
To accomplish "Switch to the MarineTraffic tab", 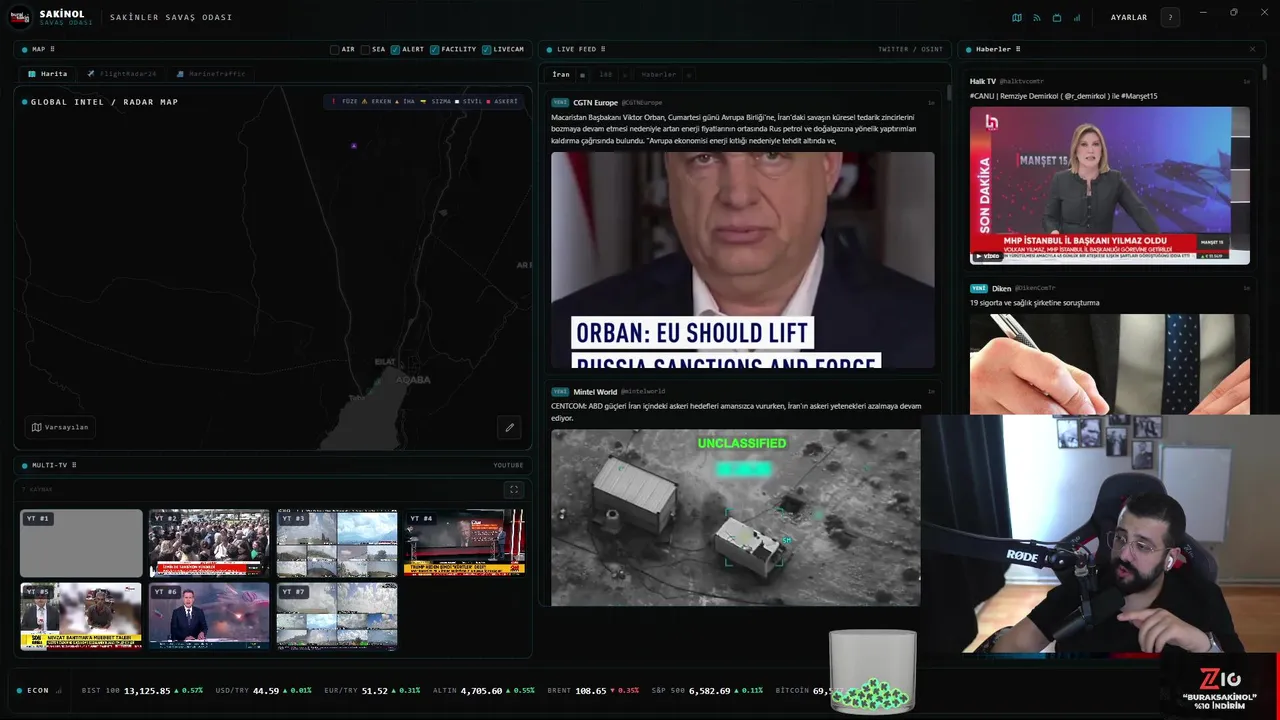I will tap(210, 74).
